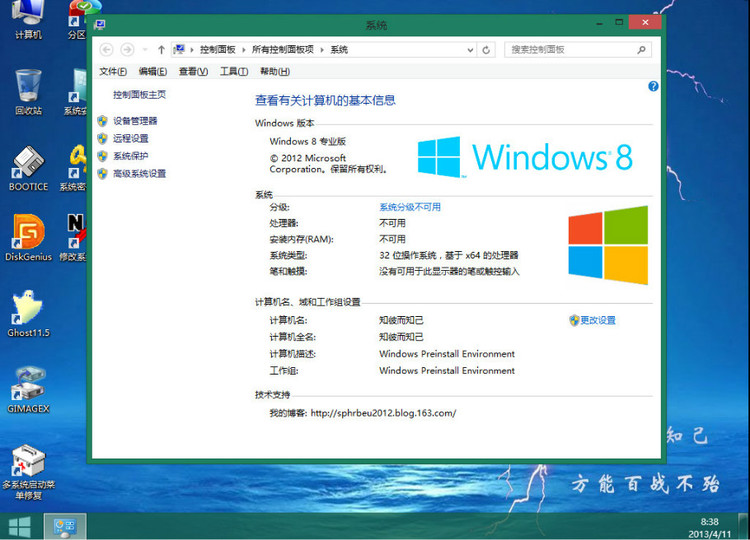The width and height of the screenshot is (750, 540).
Task: Go to 控制面板主页 link
Action: click(x=139, y=95)
